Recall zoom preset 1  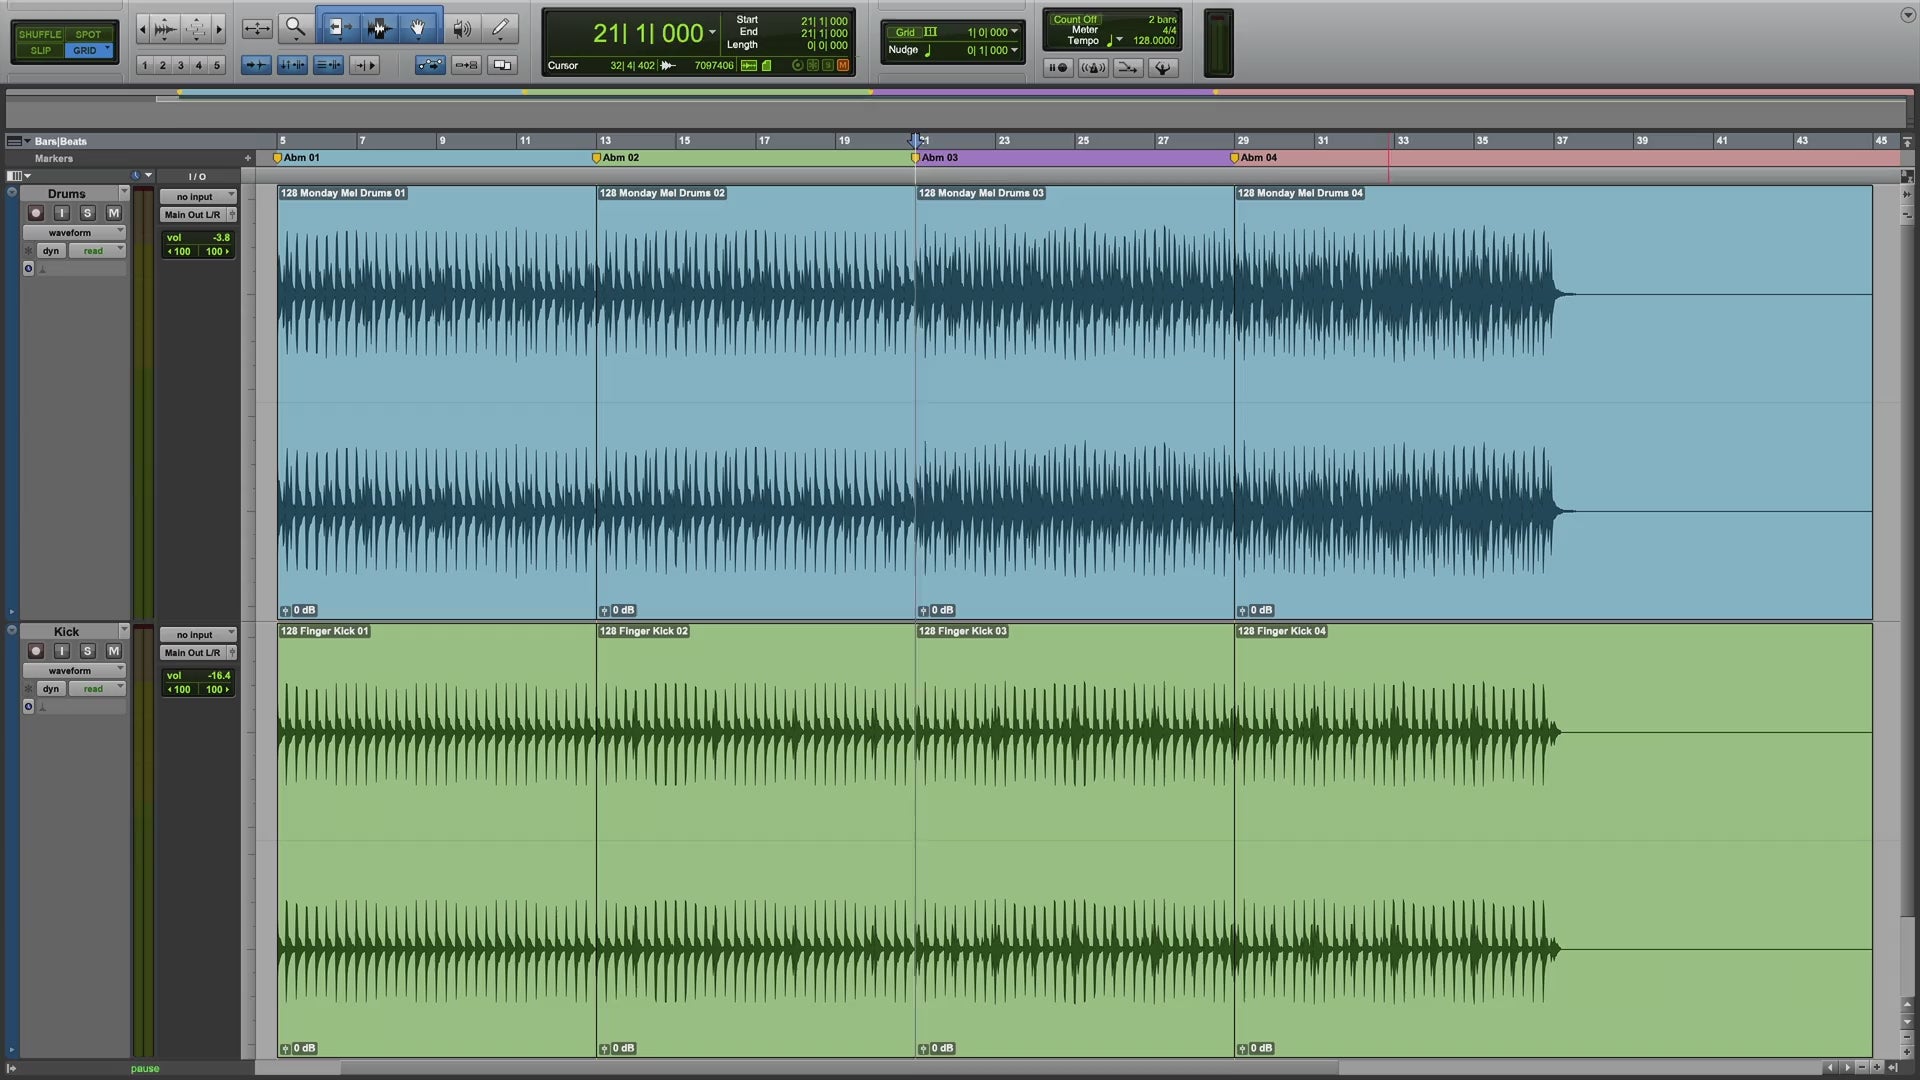144,66
